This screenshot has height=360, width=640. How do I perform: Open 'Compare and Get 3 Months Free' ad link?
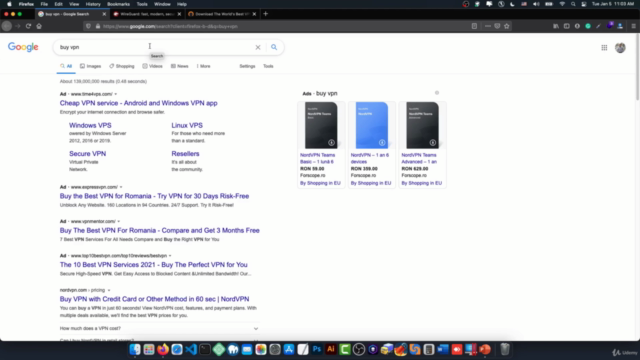click(x=160, y=230)
